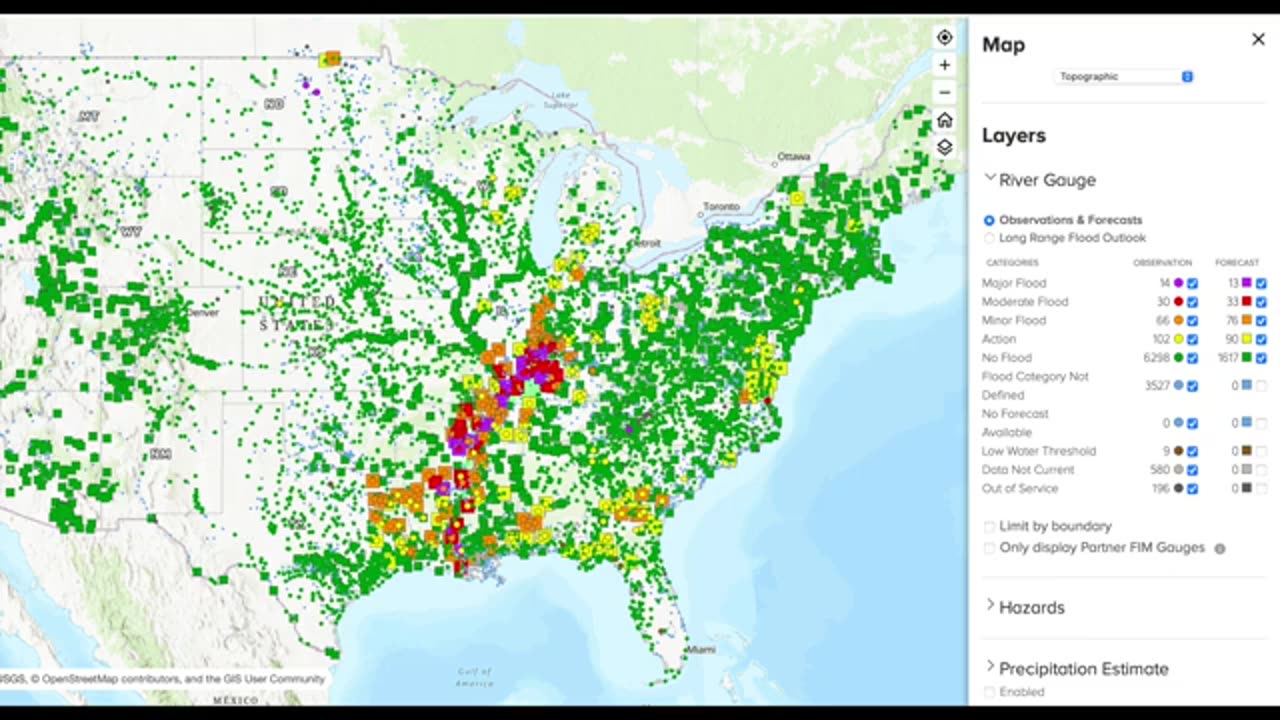Expand the Precipitation Estimate section
Screen dimensions: 1280x720
[1076, 668]
